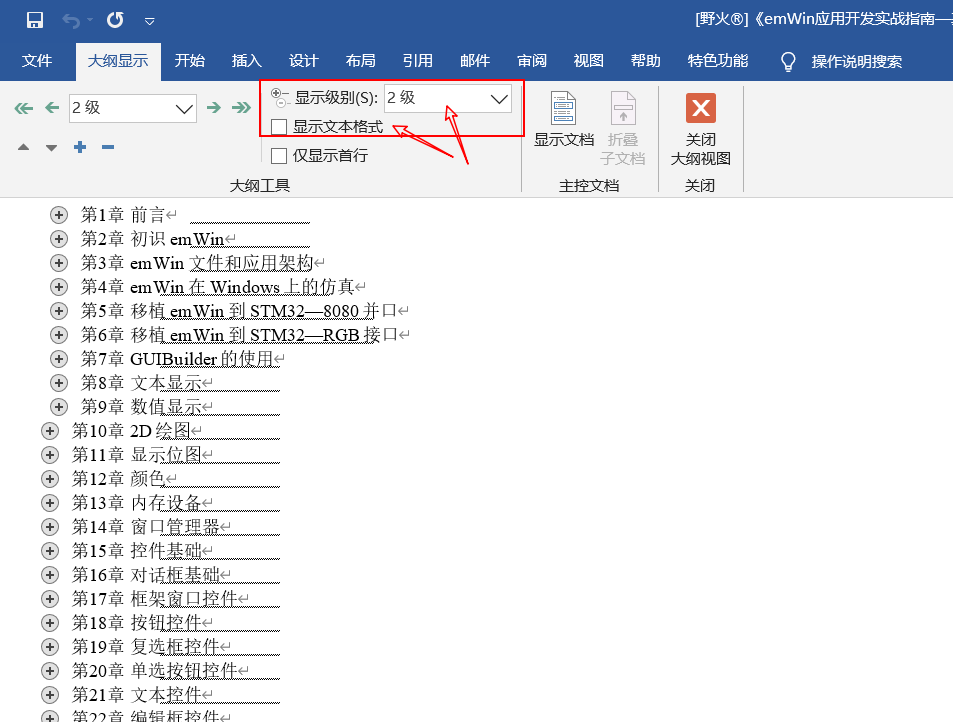Viewport: 953px width, 722px height.
Task: Click the Move Down triangle icon
Action: (51, 148)
